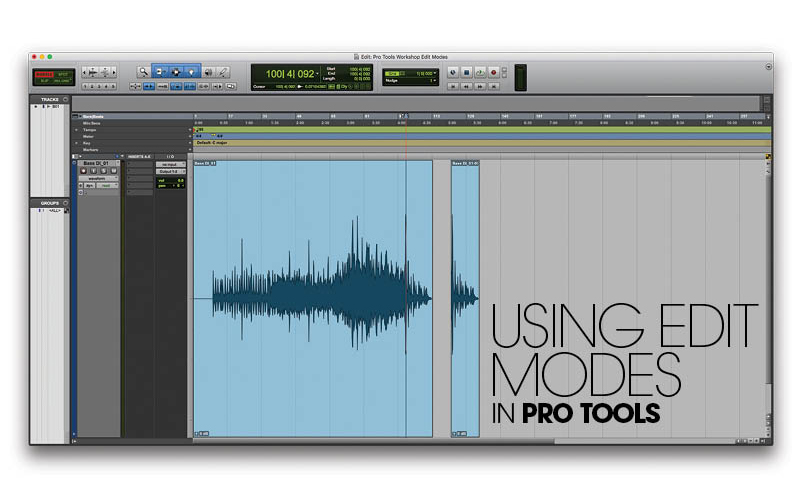
Task: Enable Shuffle edit mode
Action: [x=44, y=74]
